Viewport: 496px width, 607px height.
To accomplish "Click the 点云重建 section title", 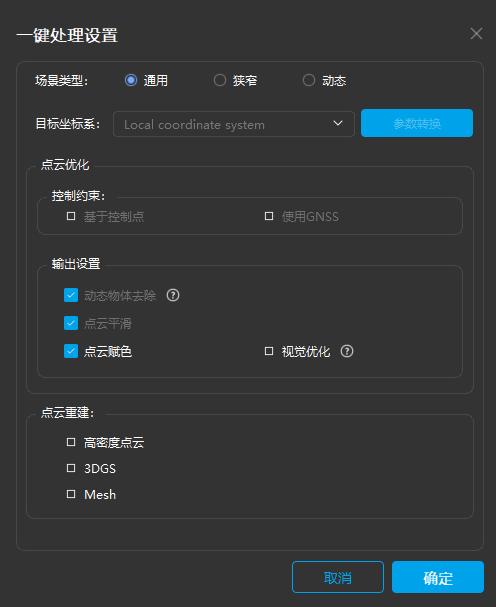I will pyautogui.click(x=67, y=412).
